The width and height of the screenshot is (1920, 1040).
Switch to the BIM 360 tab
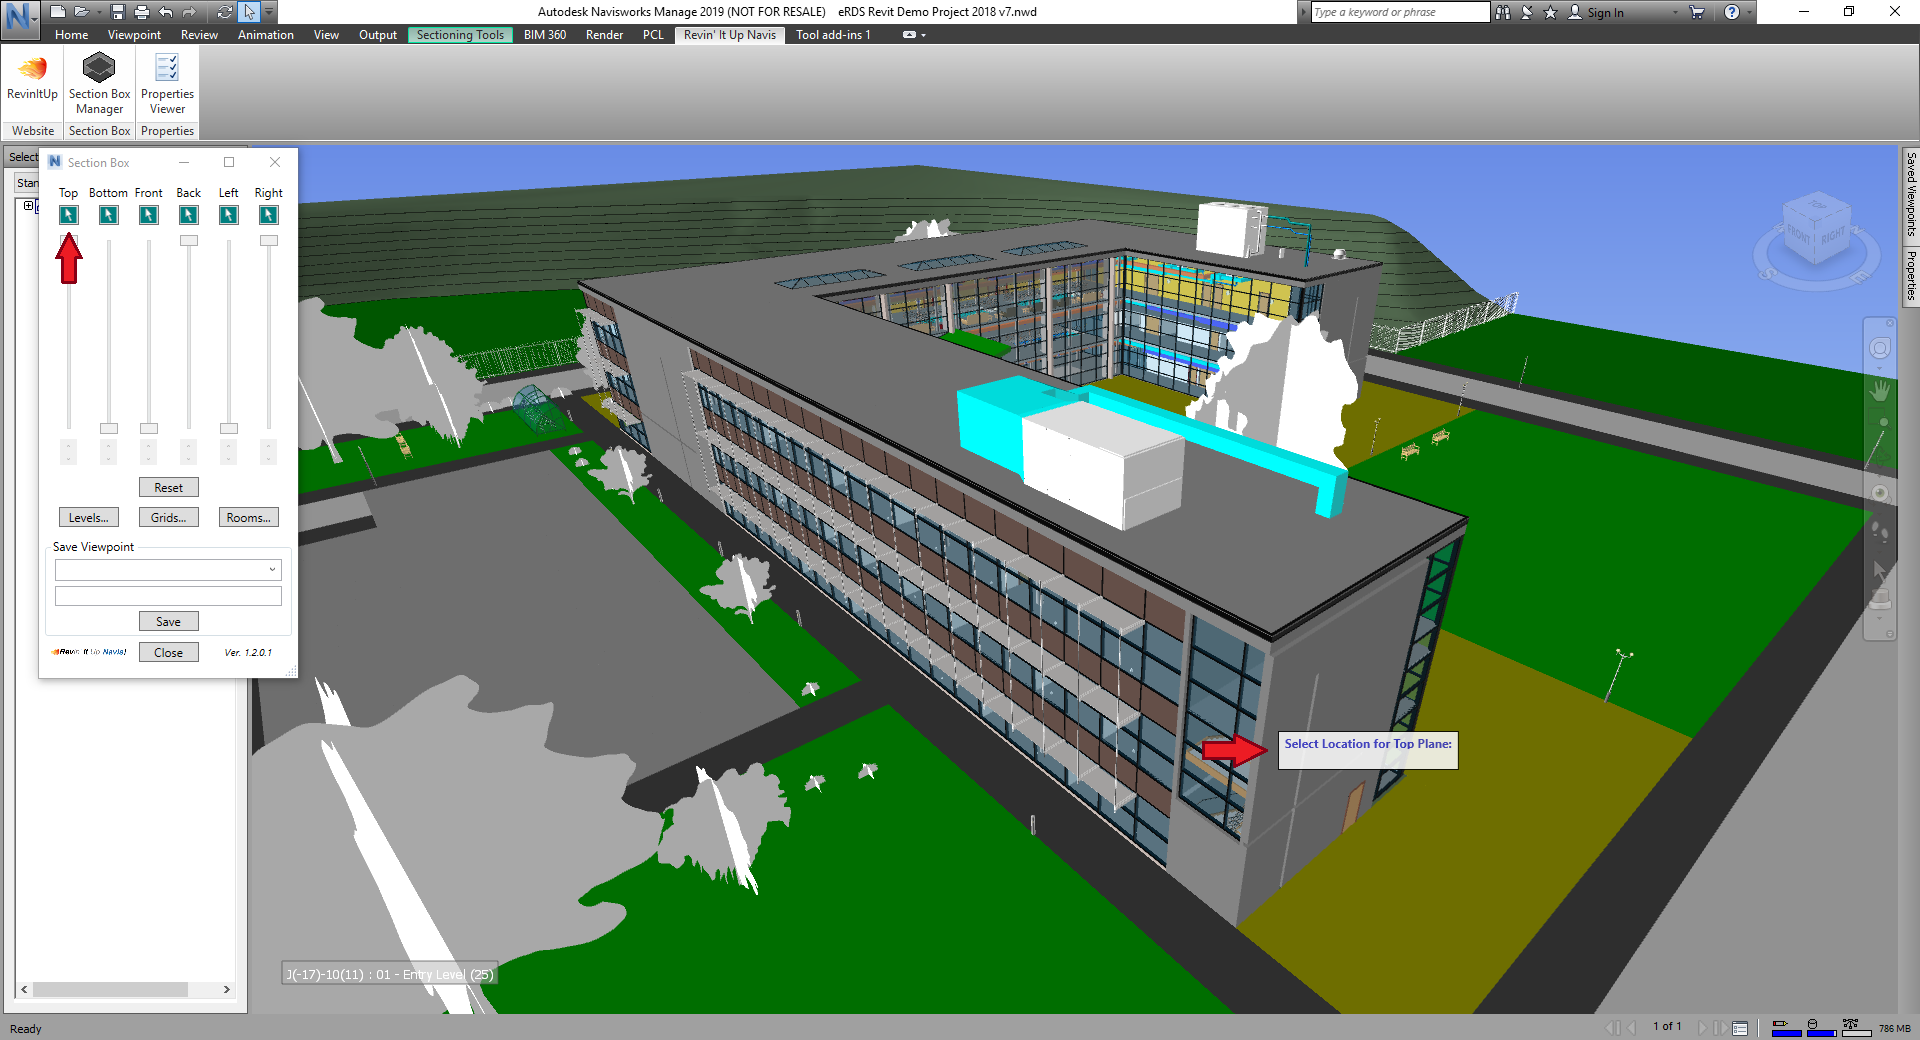545,35
